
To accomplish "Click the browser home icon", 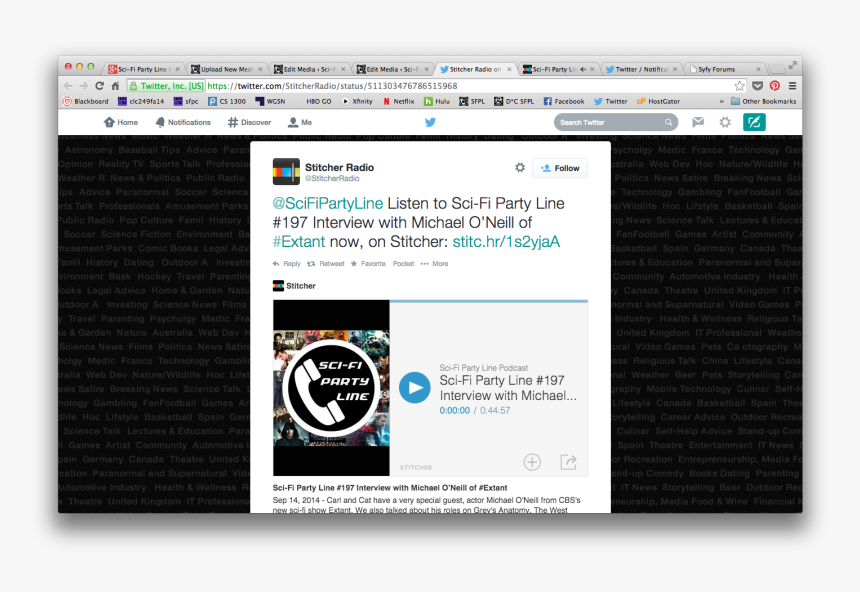I will tap(115, 86).
